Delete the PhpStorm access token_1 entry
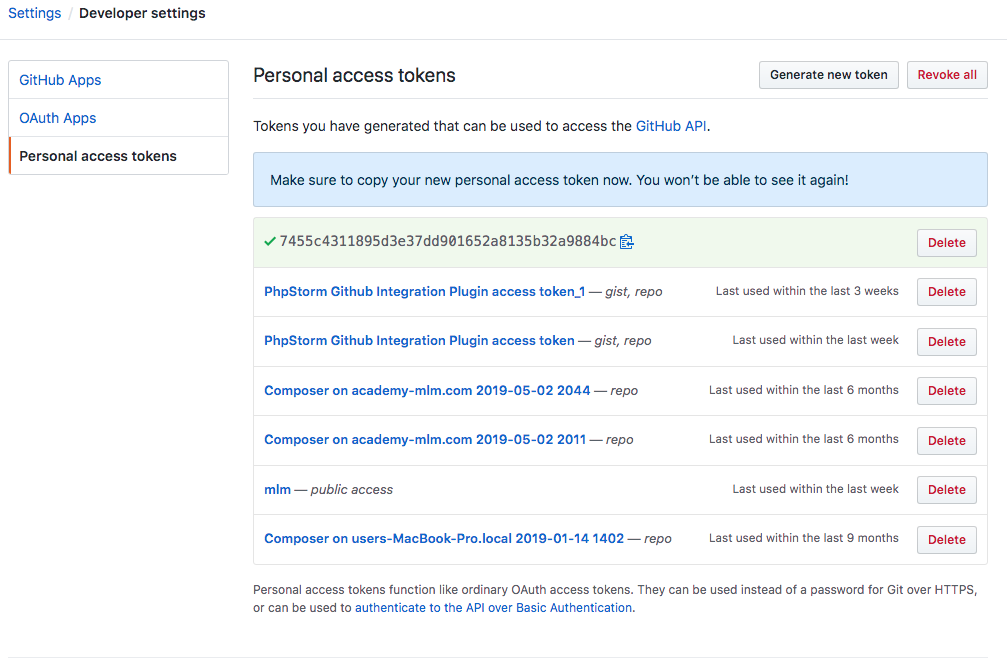Image resolution: width=1007 pixels, height=659 pixels. 945,291
